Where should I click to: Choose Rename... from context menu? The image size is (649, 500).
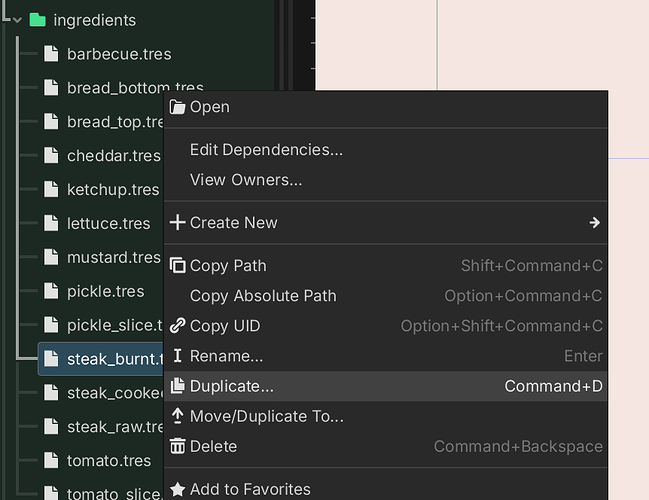coord(386,356)
